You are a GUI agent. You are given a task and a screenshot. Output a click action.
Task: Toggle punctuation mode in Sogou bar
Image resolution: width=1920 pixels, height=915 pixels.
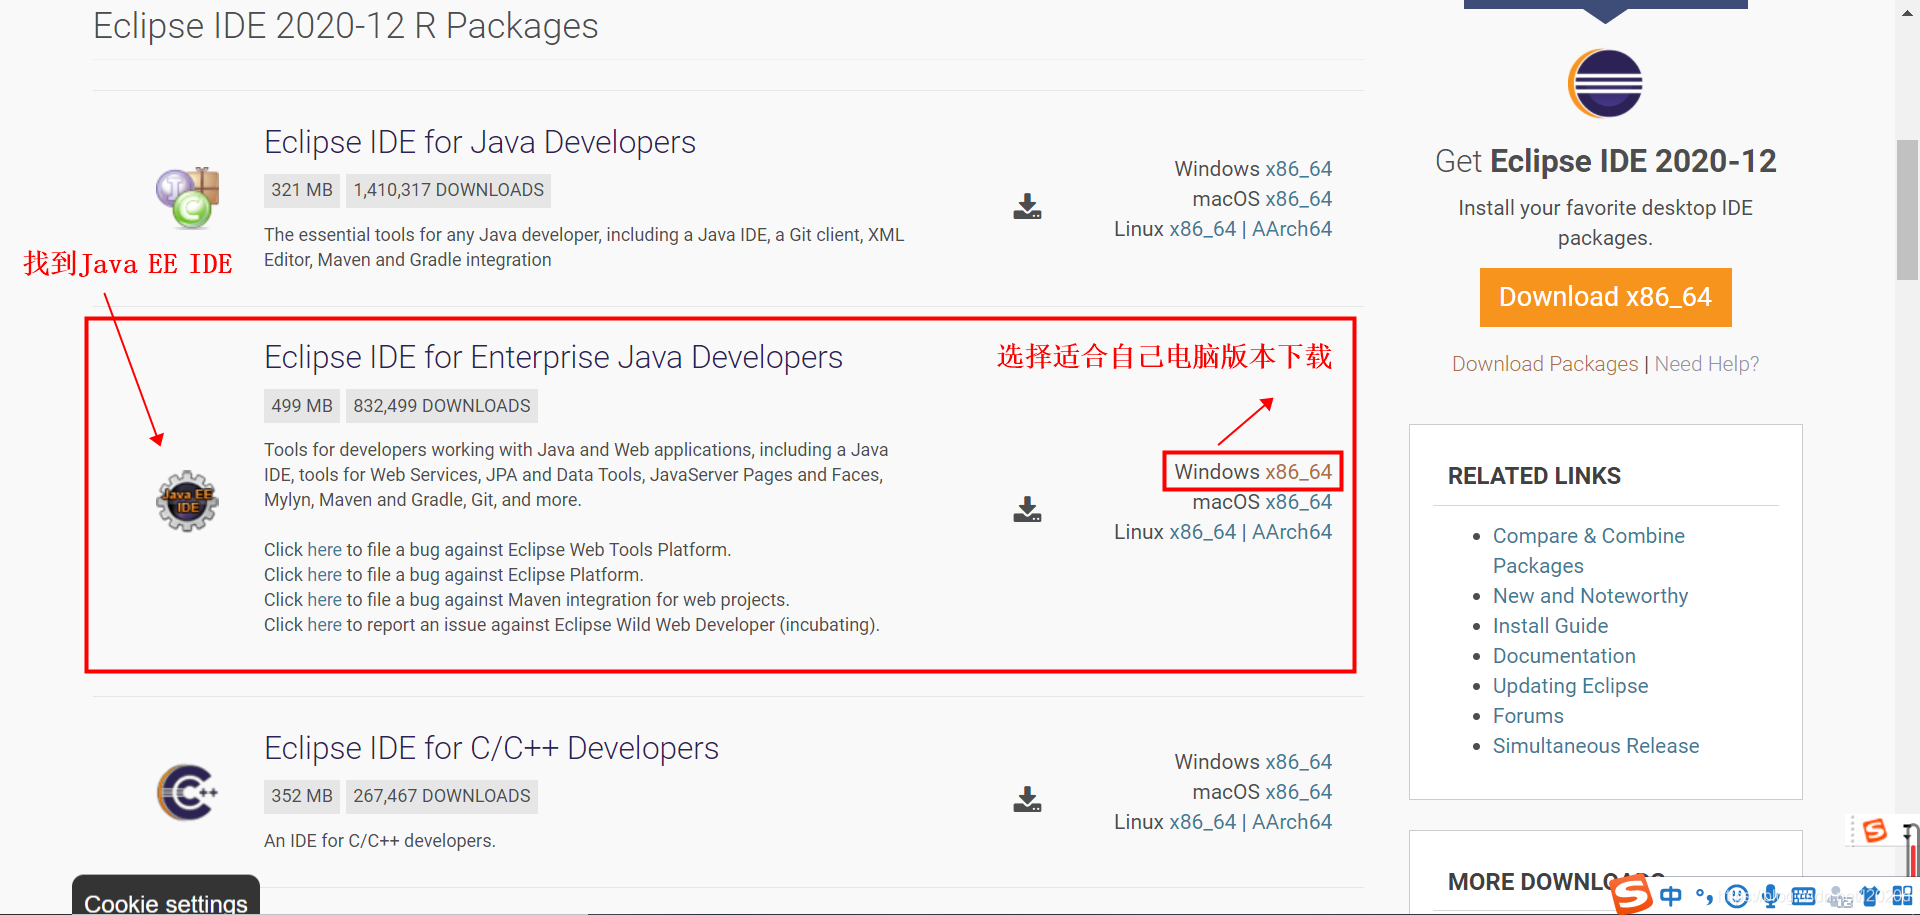(1704, 896)
